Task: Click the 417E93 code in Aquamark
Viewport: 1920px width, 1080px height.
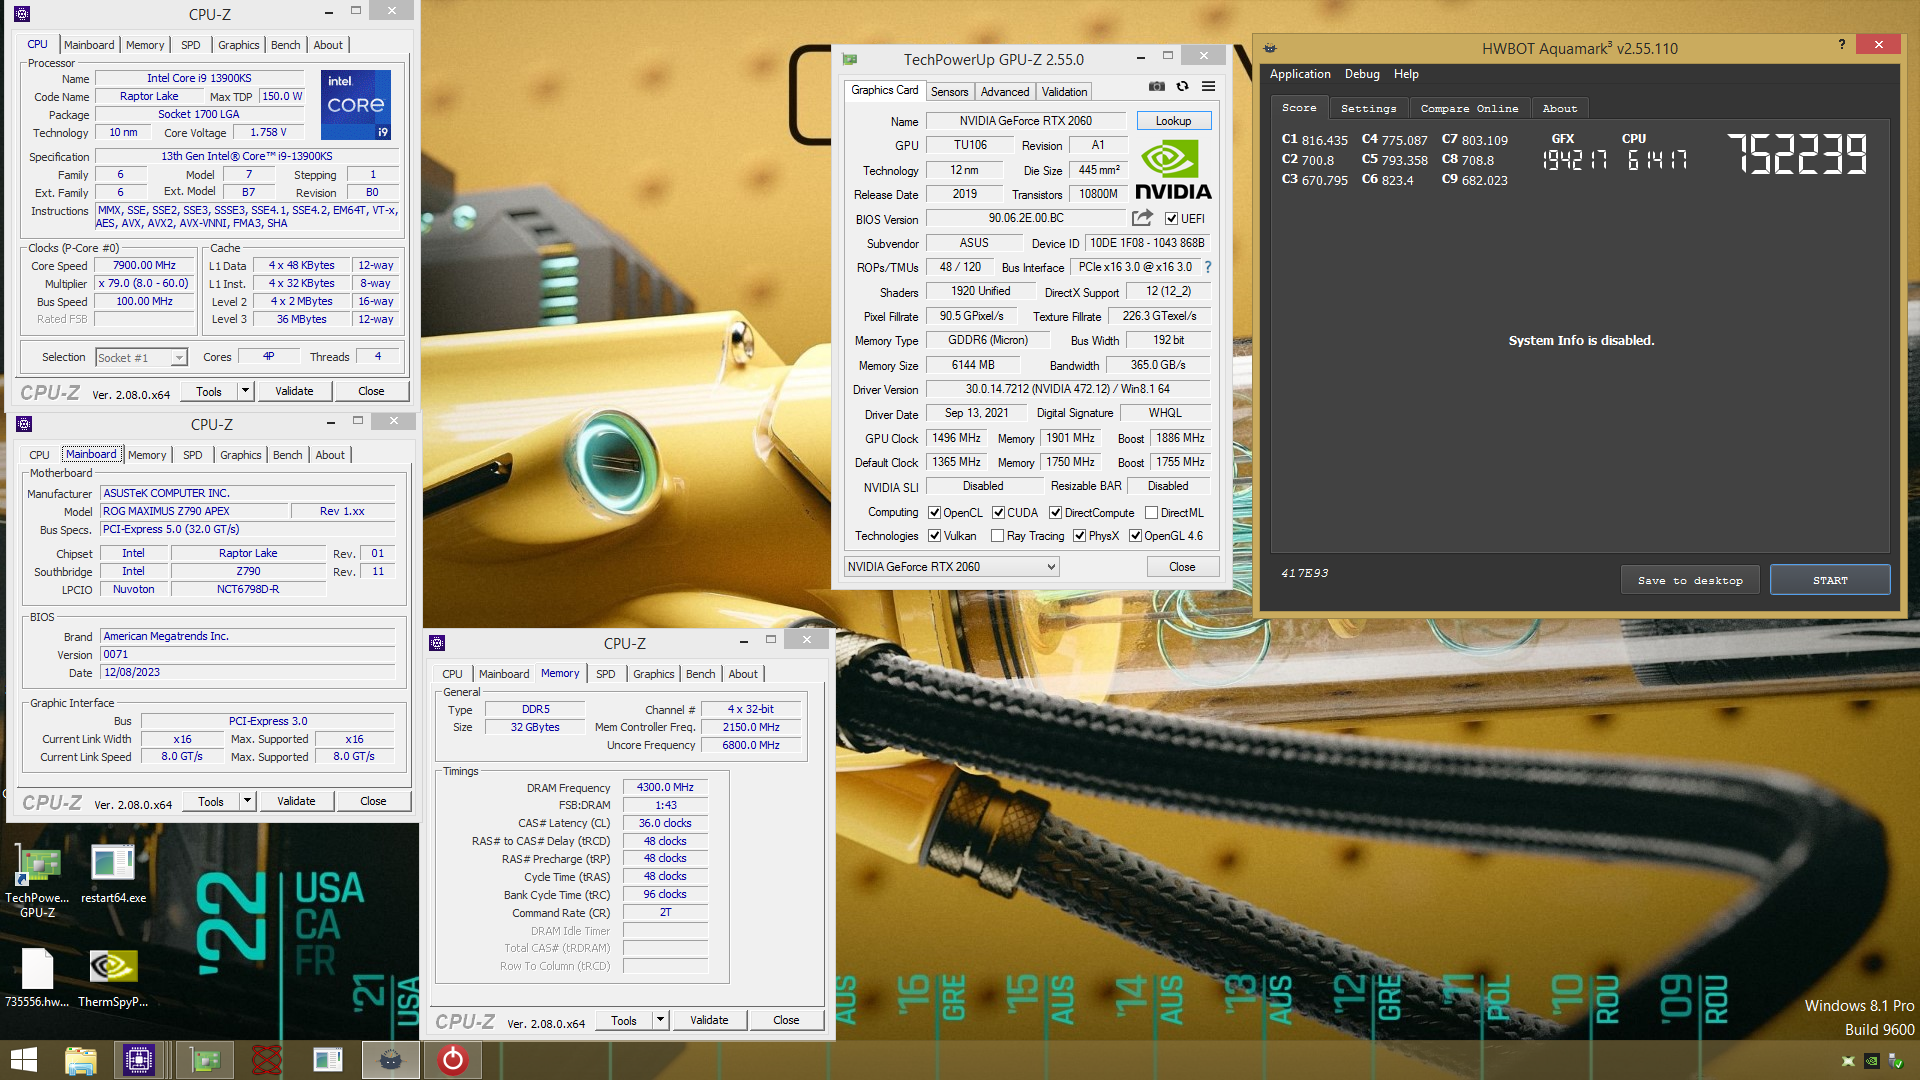Action: click(1304, 573)
